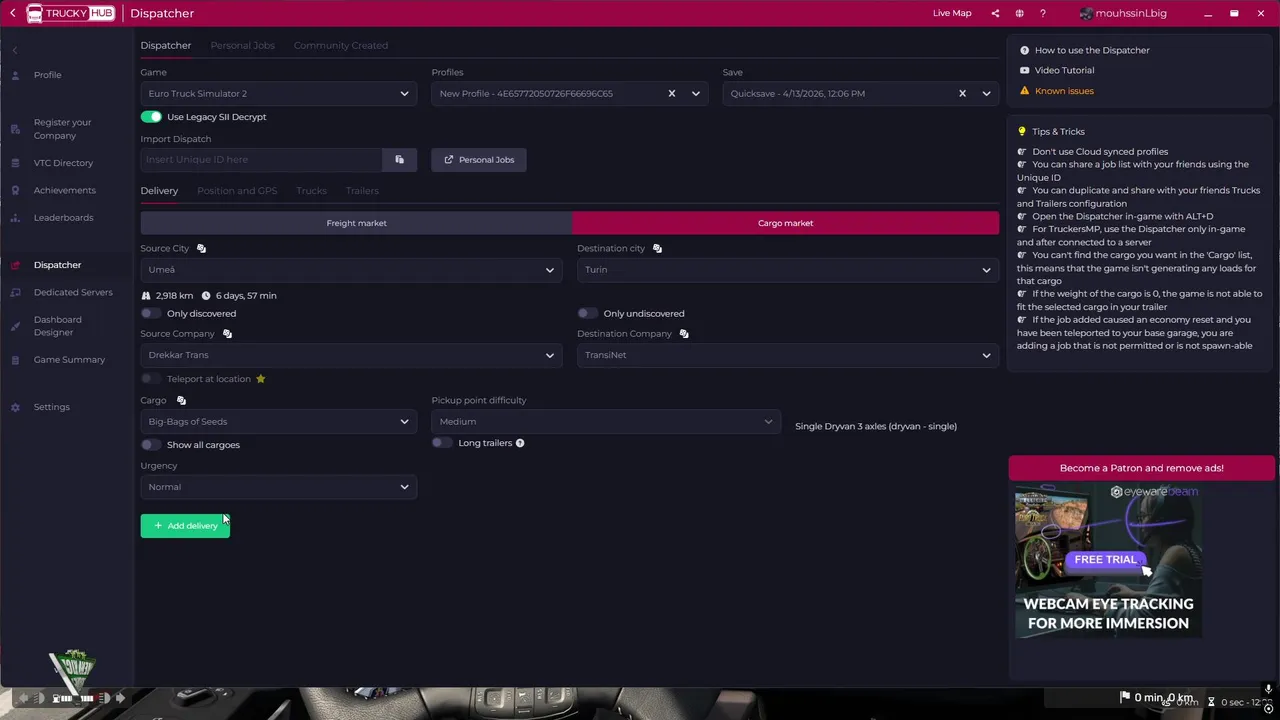Switch to the Trailers tab
Screen dimensions: 1280x720
362,191
